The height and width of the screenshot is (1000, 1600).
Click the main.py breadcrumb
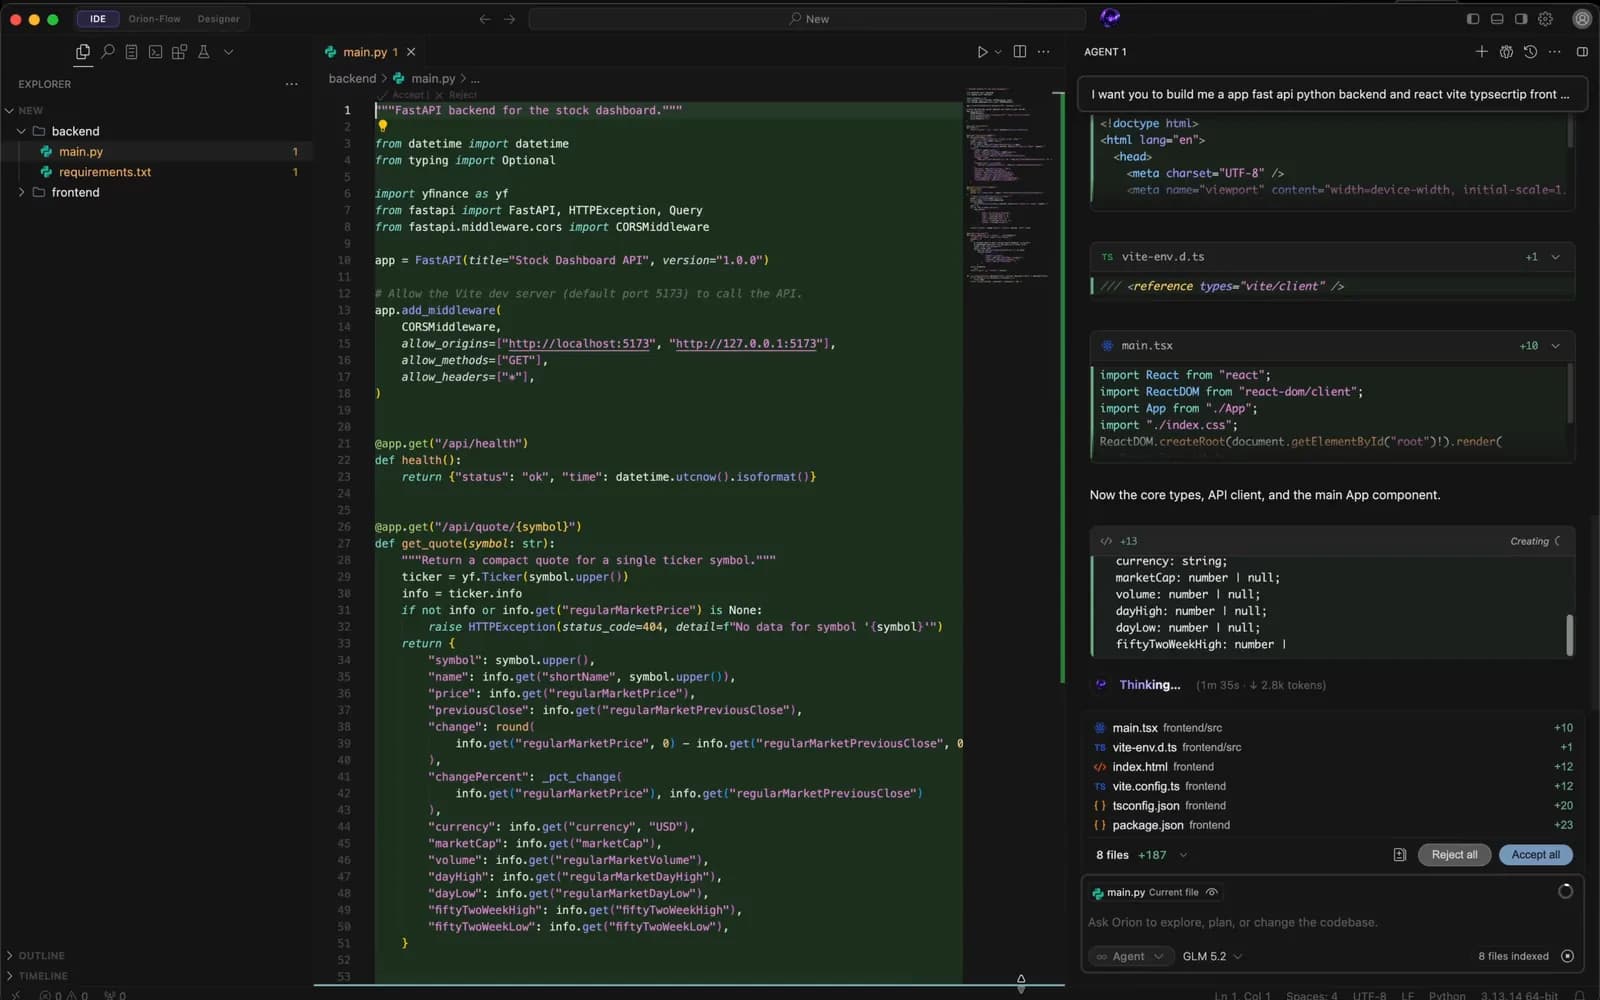[433, 78]
